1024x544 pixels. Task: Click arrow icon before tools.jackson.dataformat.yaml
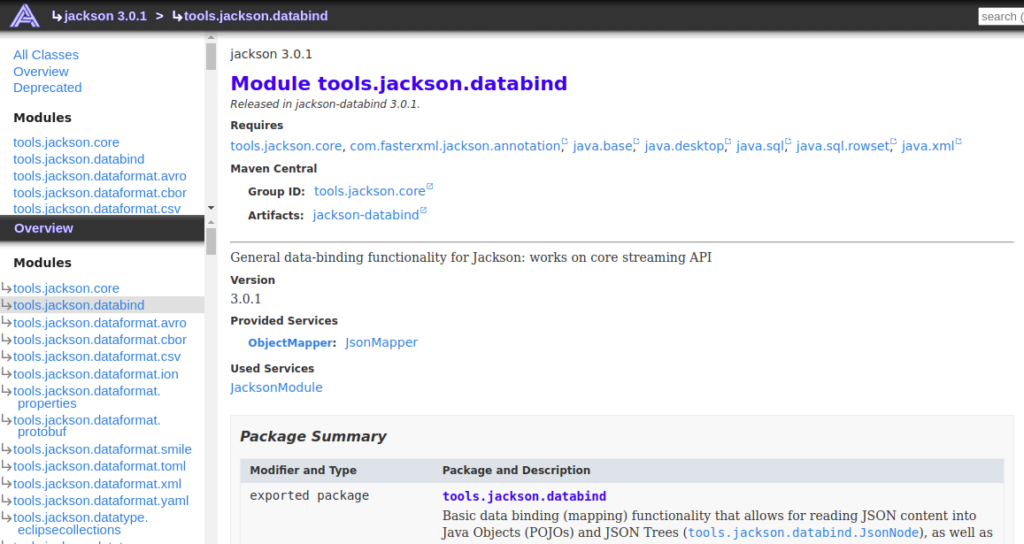tap(7, 500)
